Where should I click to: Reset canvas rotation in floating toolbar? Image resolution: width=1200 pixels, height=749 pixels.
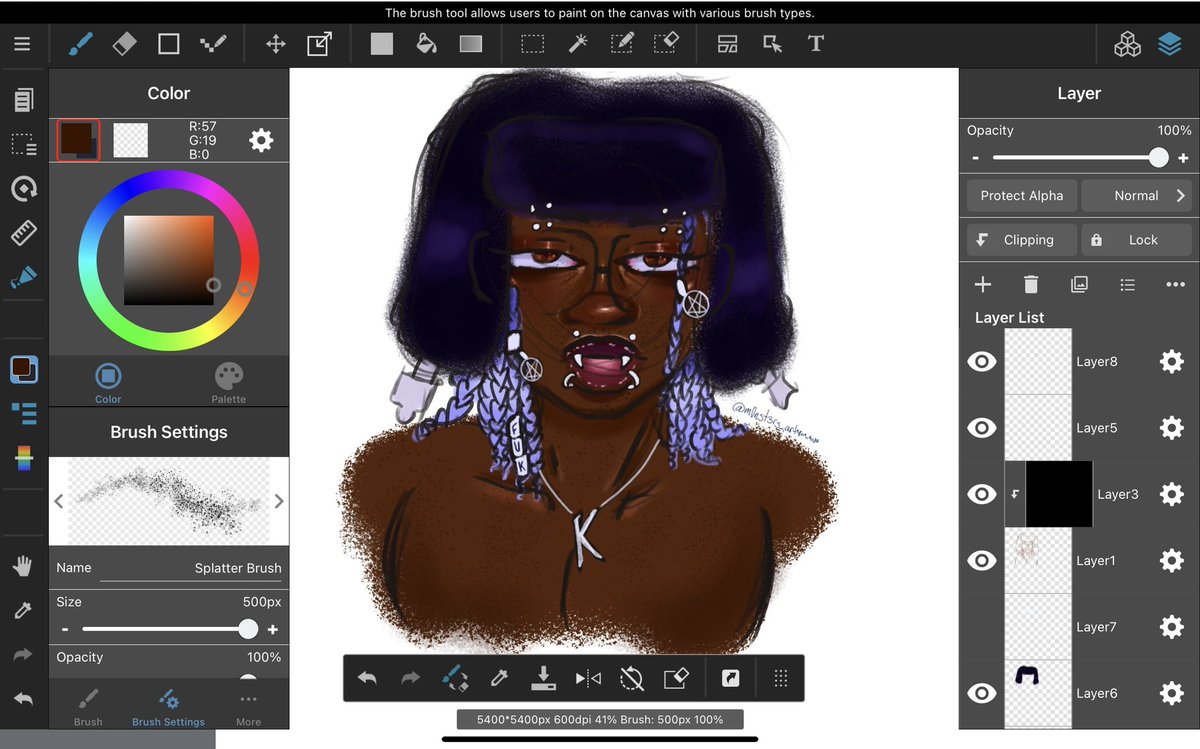point(631,678)
